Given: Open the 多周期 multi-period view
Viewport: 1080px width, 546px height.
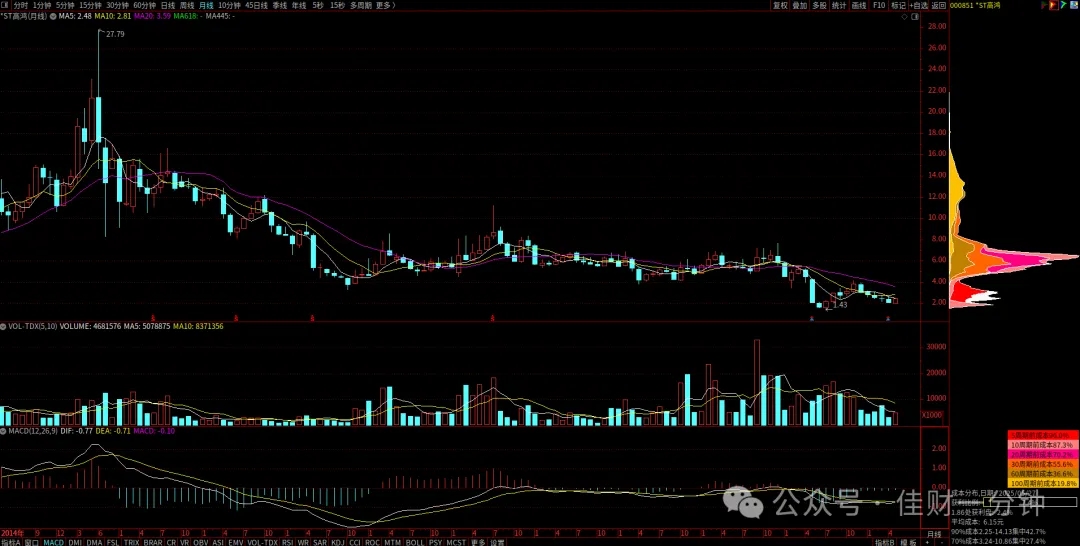Looking at the screenshot, I should pyautogui.click(x=361, y=6).
